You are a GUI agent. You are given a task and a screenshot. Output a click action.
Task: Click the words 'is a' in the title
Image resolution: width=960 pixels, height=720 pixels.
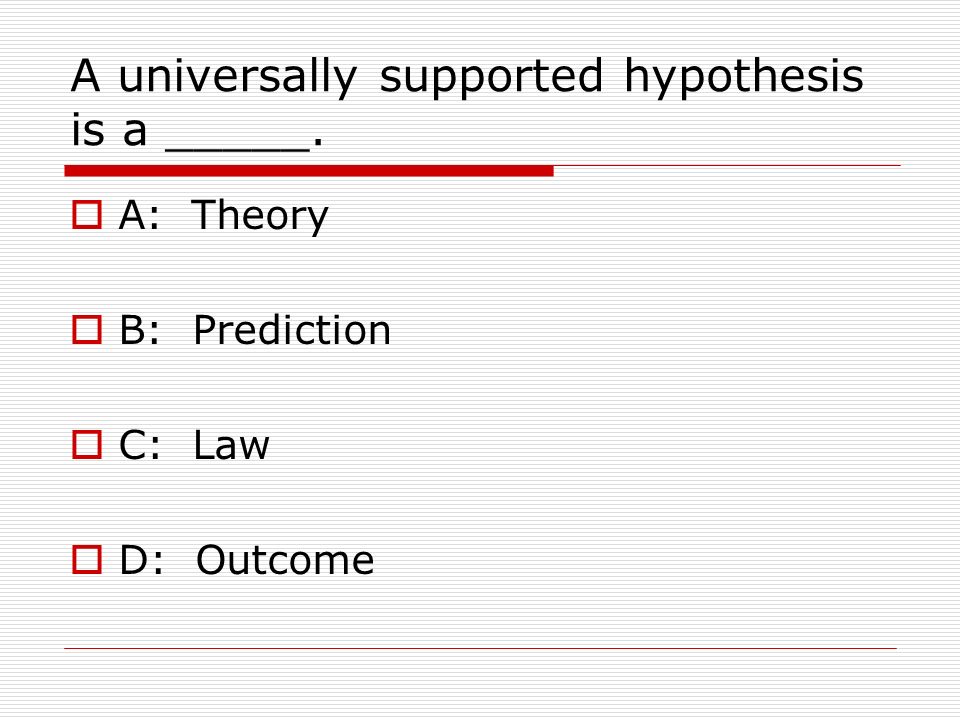[x=109, y=129]
